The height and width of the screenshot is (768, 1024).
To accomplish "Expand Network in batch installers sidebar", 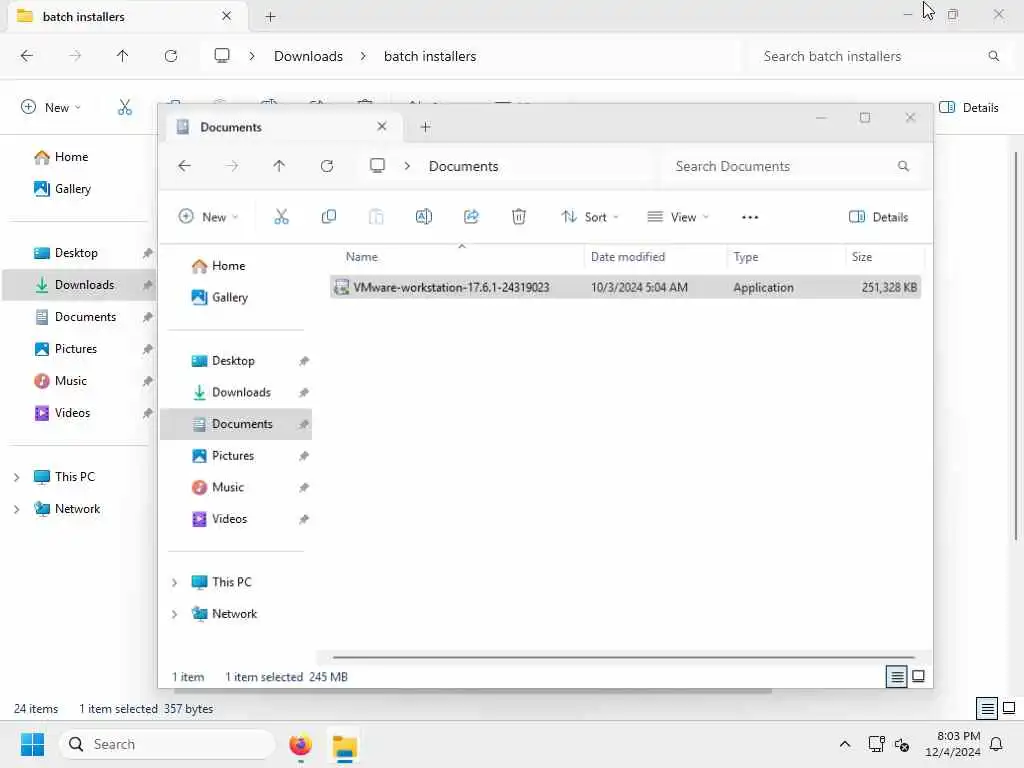I will point(17,509).
